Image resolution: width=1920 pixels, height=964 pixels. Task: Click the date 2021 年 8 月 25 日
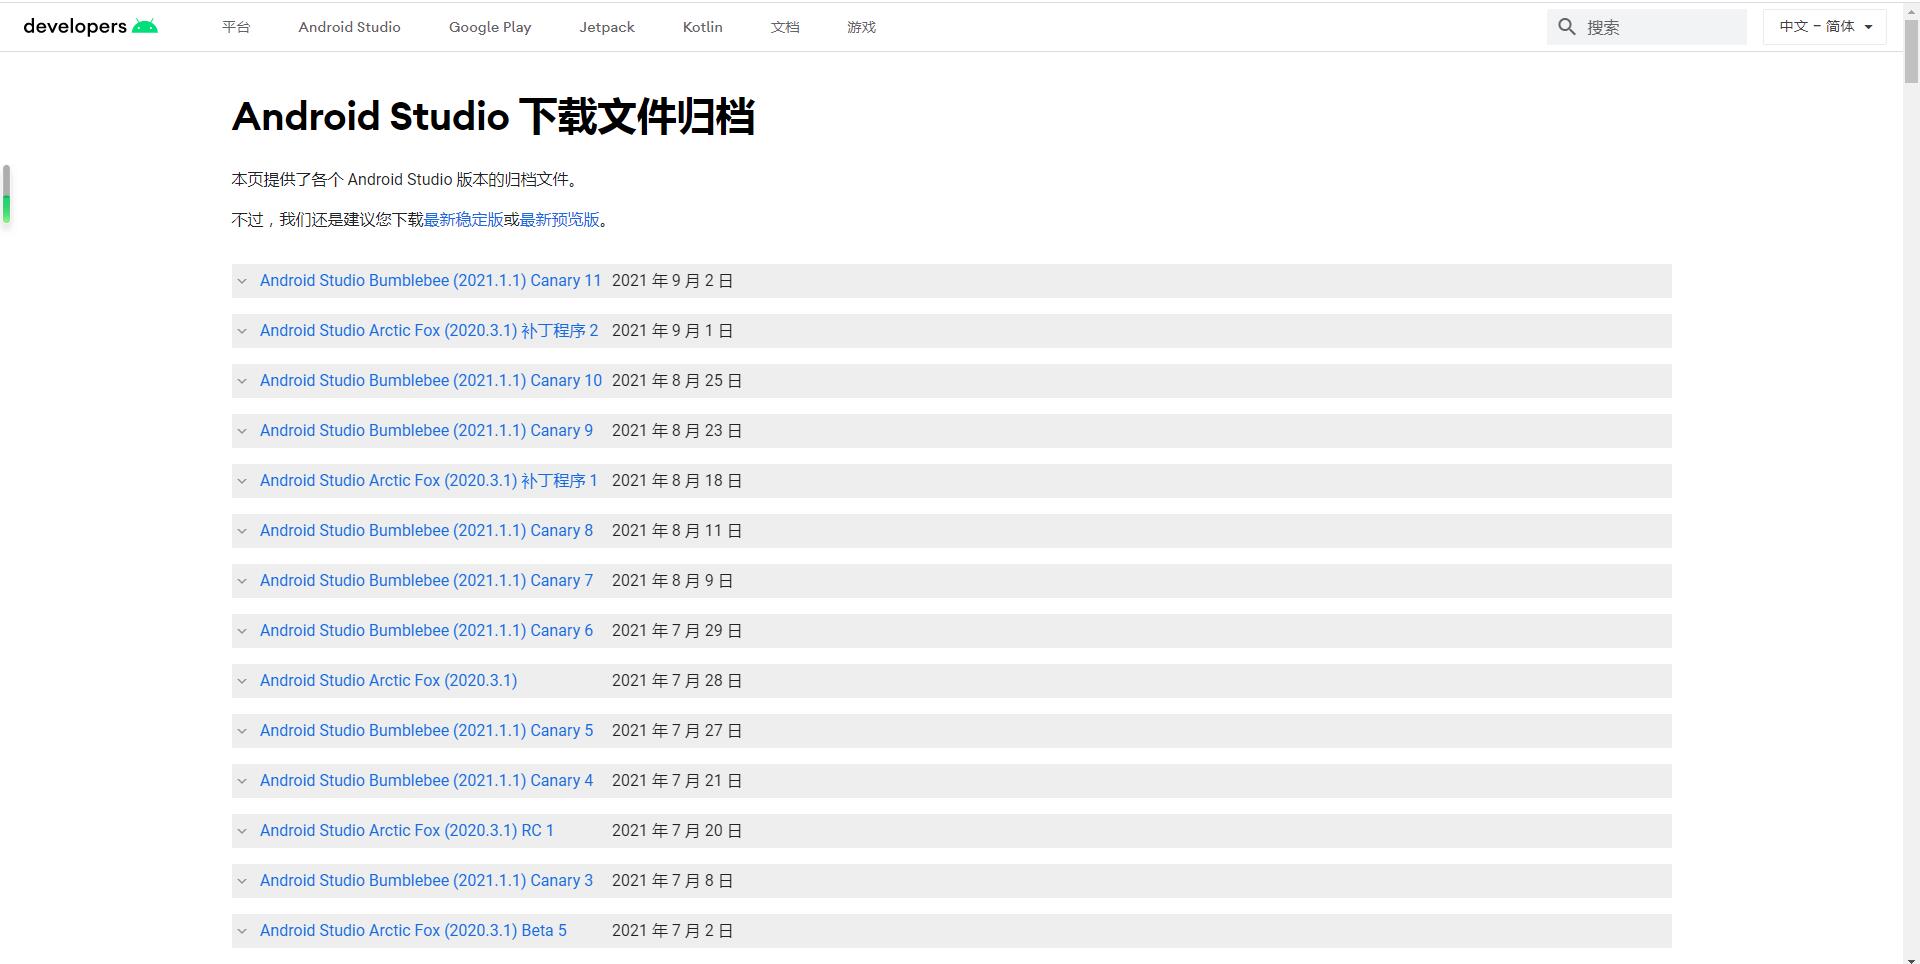pos(677,381)
